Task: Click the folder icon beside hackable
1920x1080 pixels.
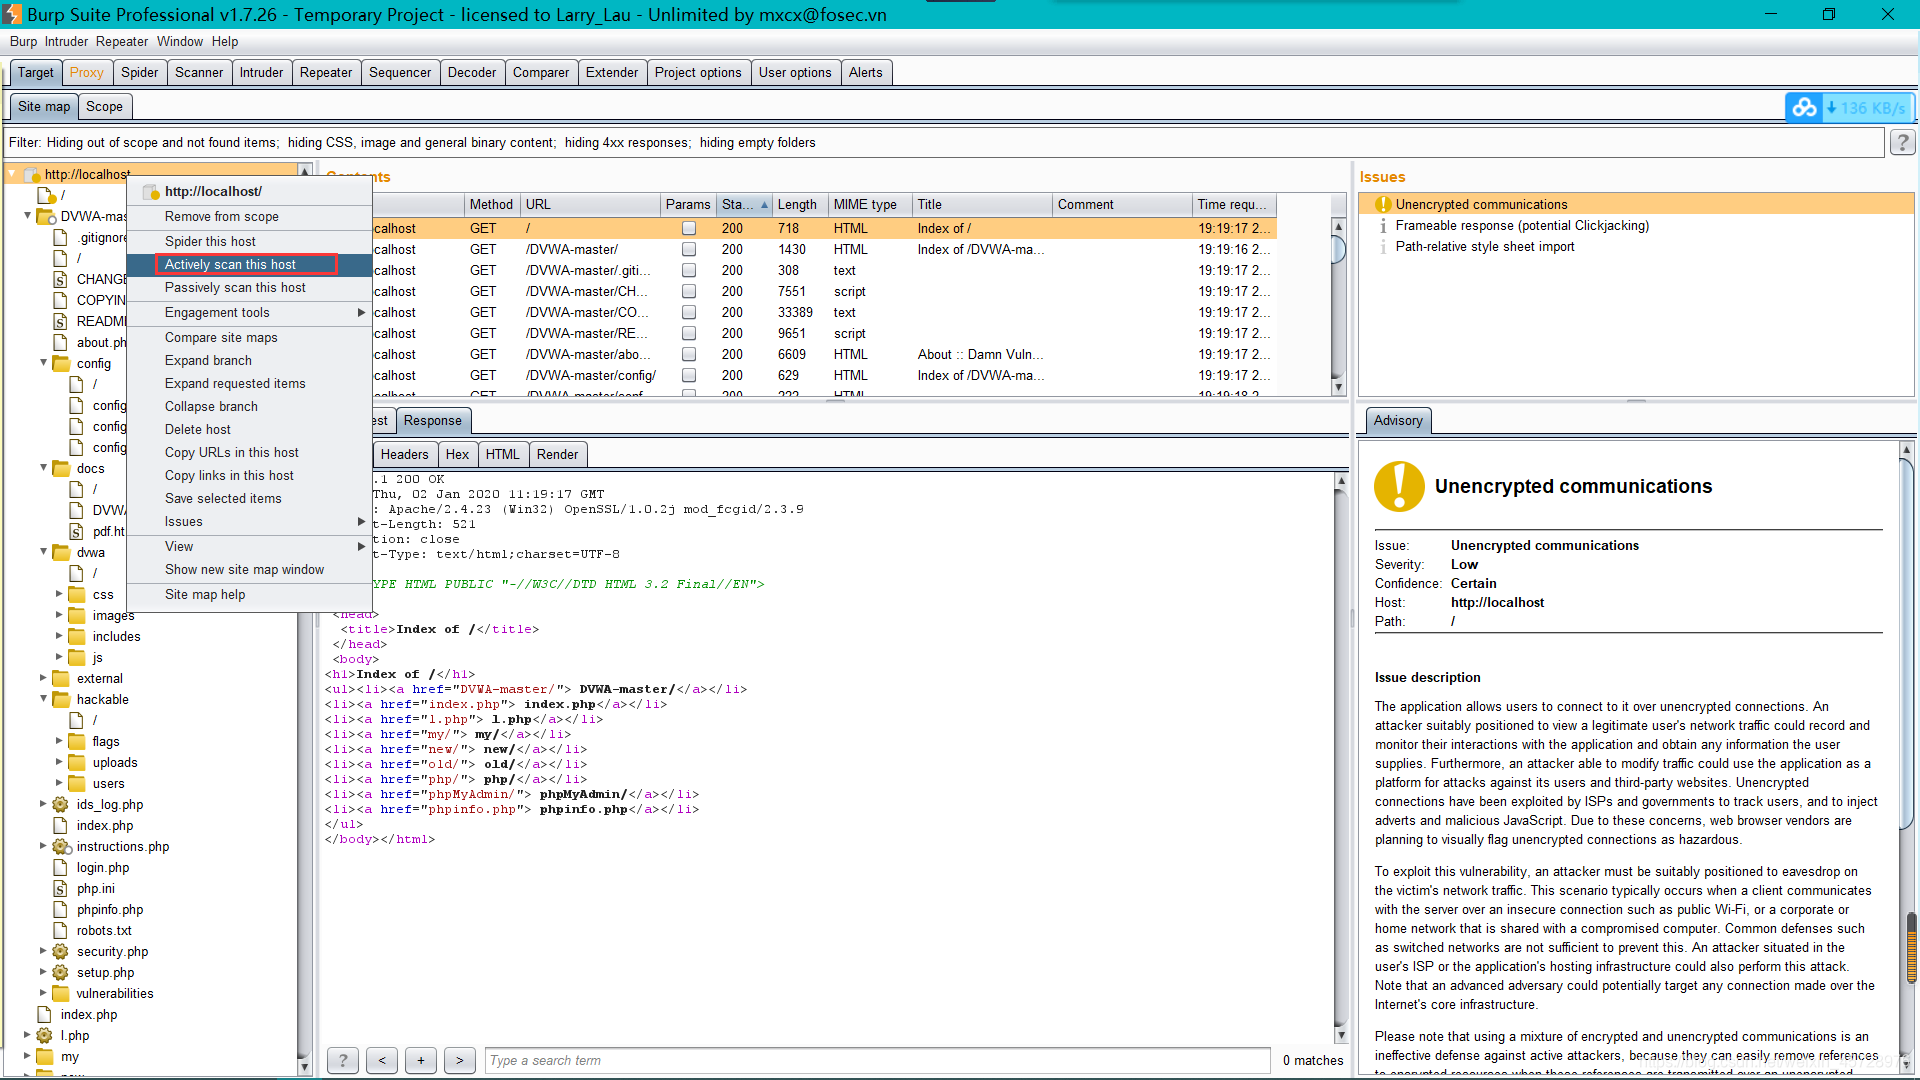Action: point(60,699)
